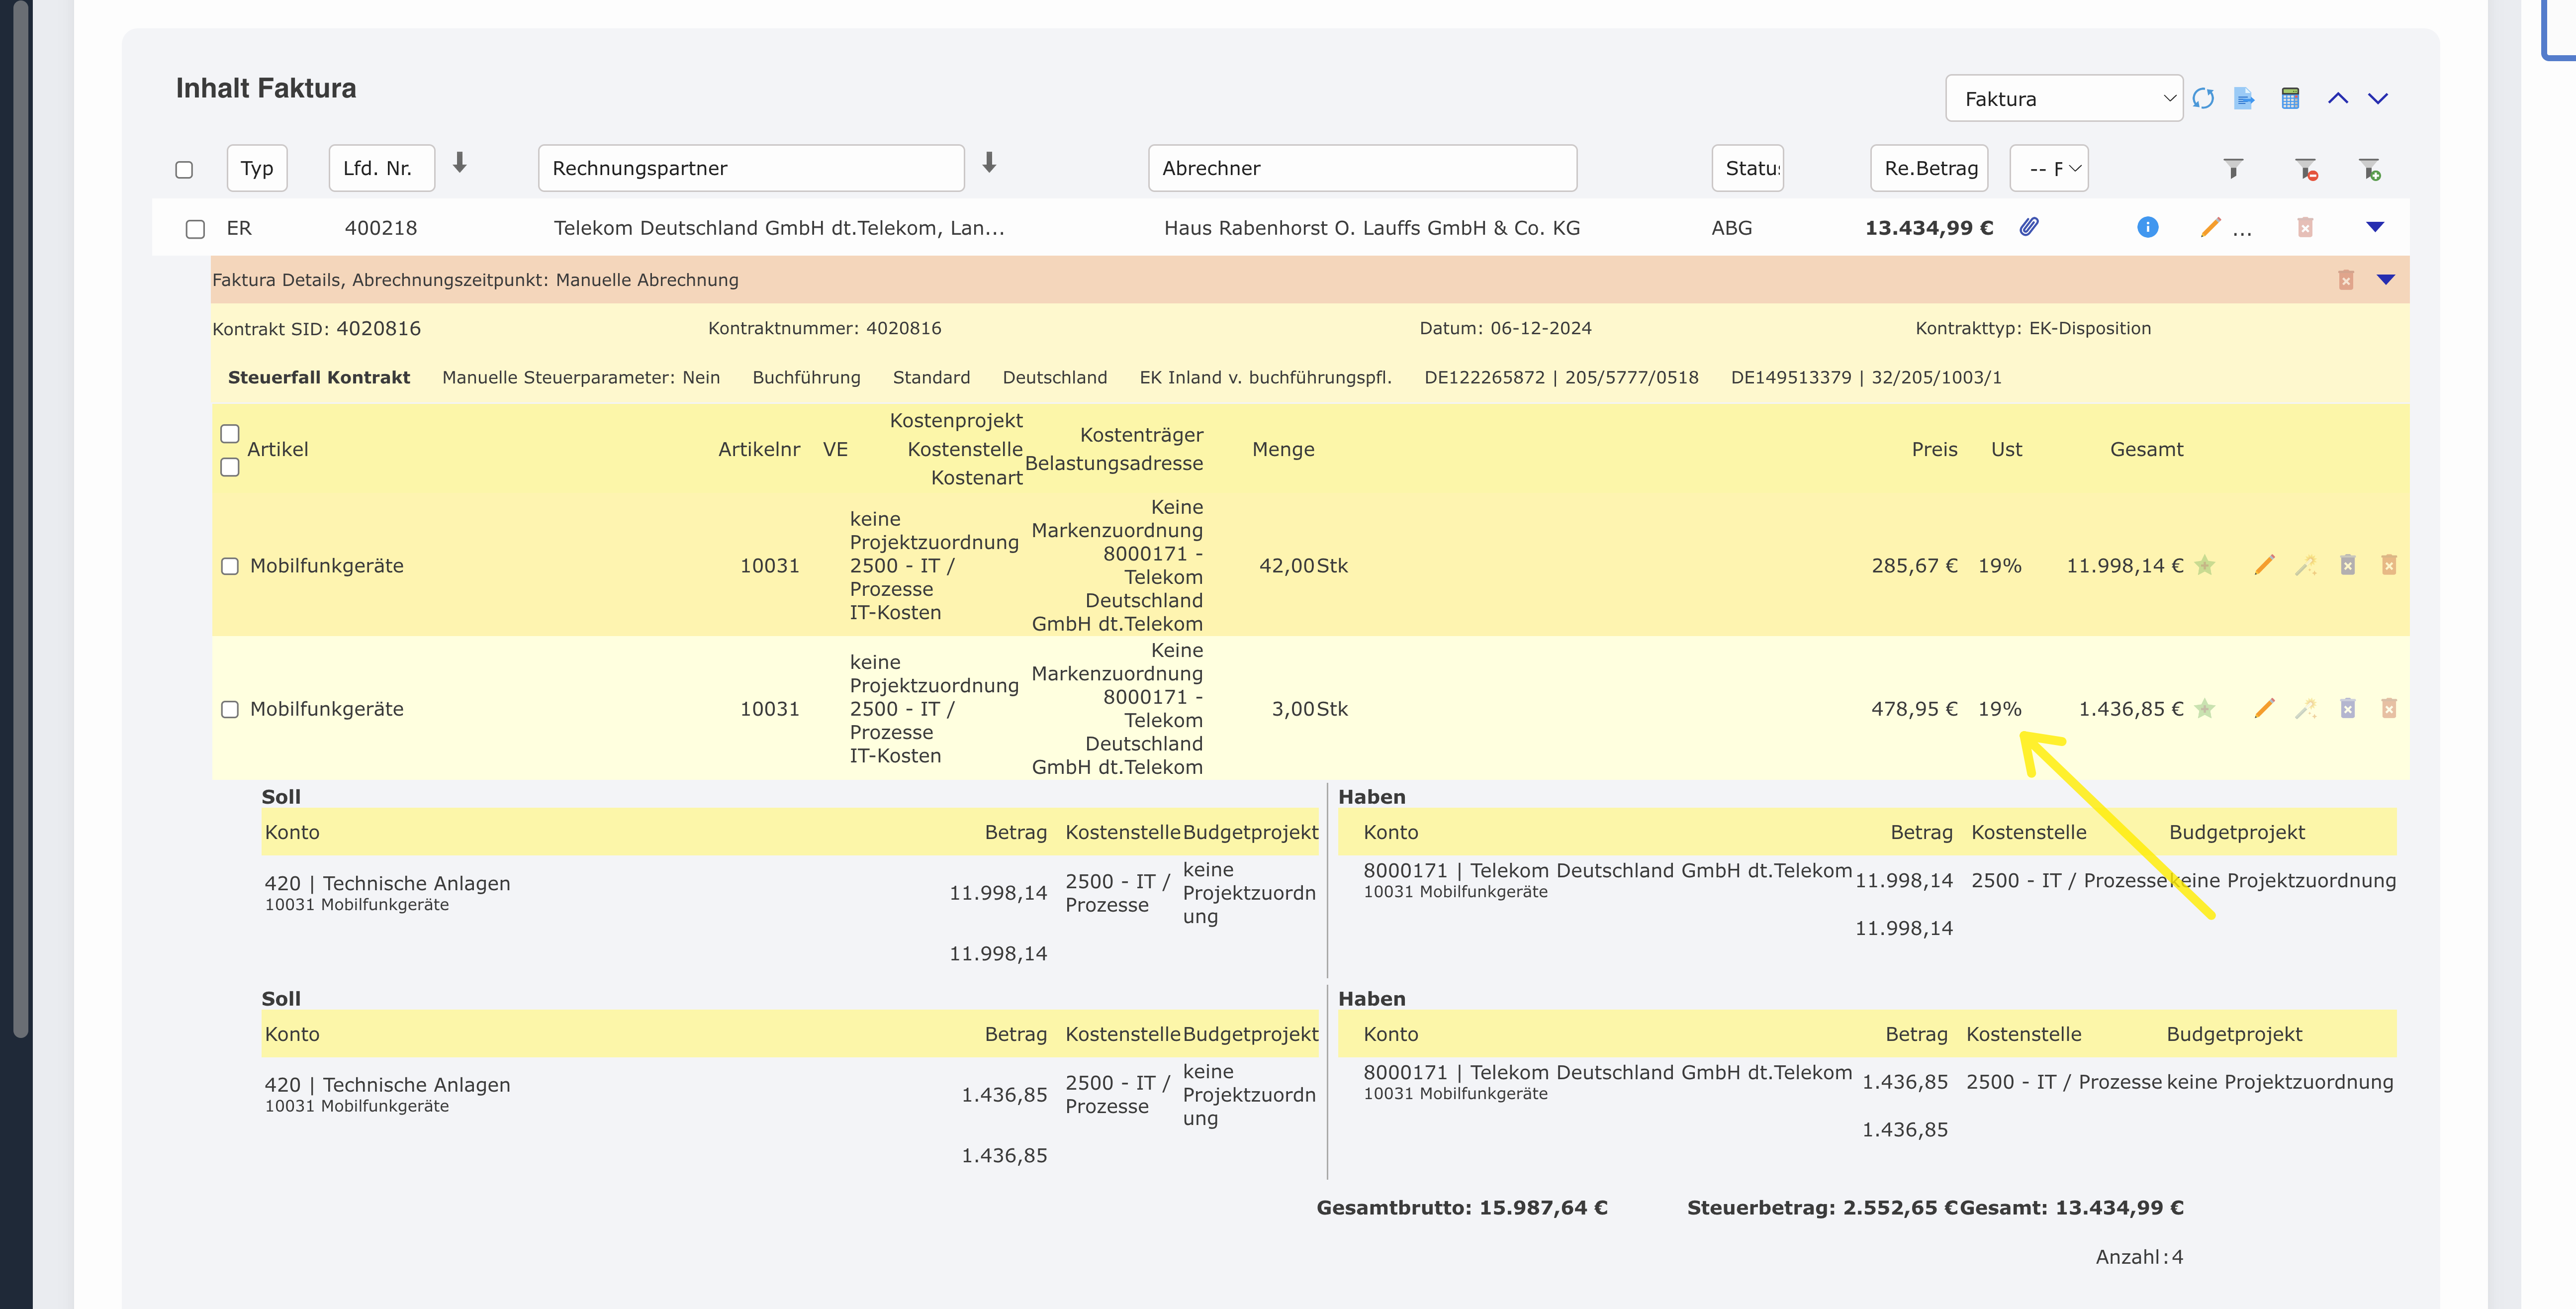The height and width of the screenshot is (1309, 2576).
Task: Check the Mobilfunkgeräte 42,00 Stk line checkbox
Action: click(x=230, y=566)
